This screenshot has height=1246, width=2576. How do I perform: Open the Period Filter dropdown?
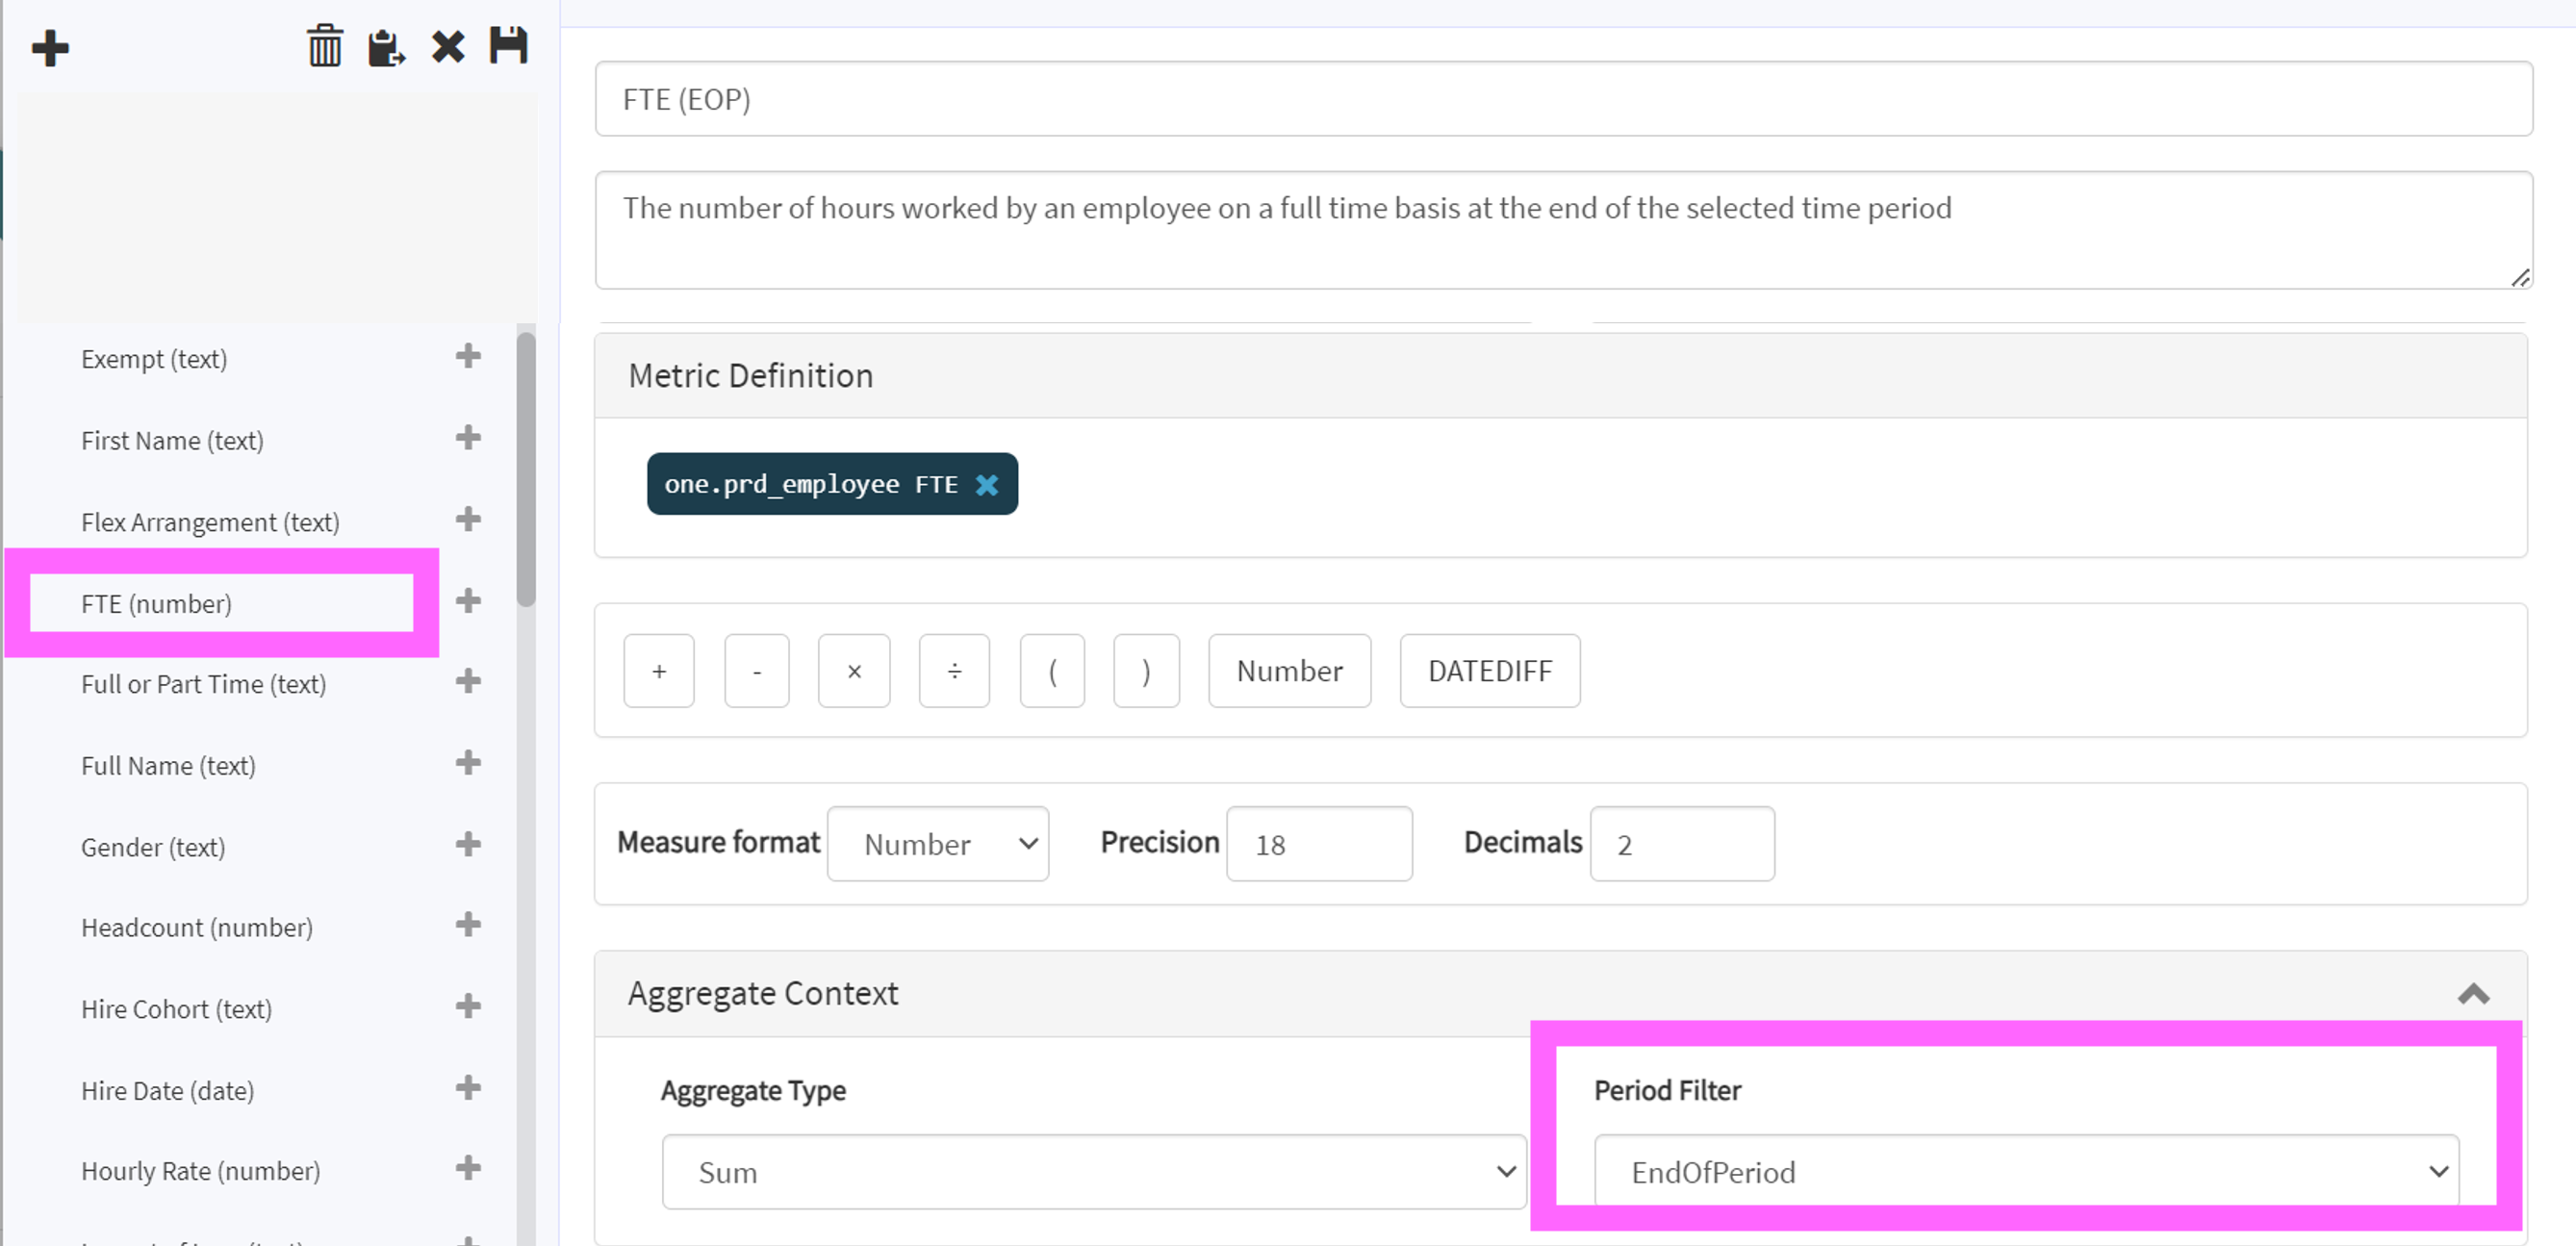pyautogui.click(x=2026, y=1172)
